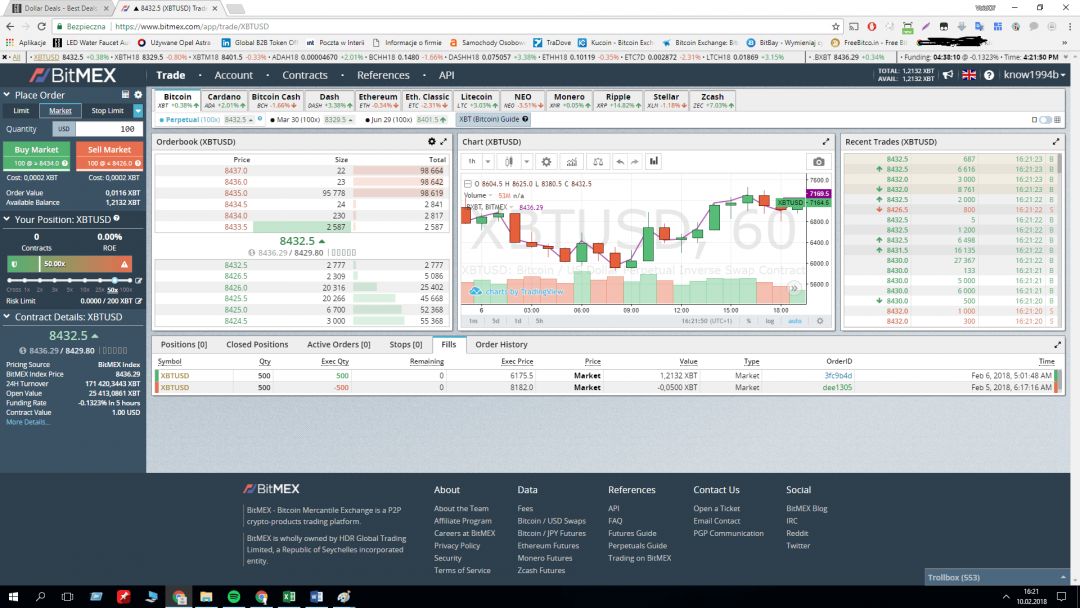Select the Ethereum instrument tab
Viewport: 1080px width, 608px height.
click(377, 101)
